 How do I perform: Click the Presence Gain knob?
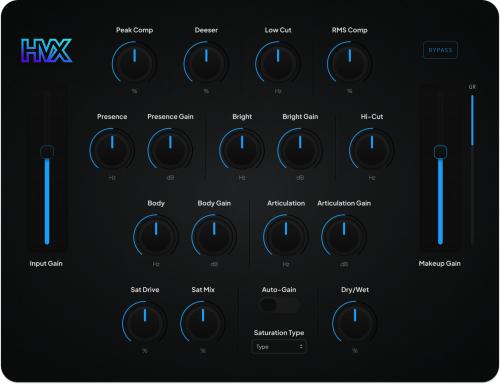coord(170,149)
